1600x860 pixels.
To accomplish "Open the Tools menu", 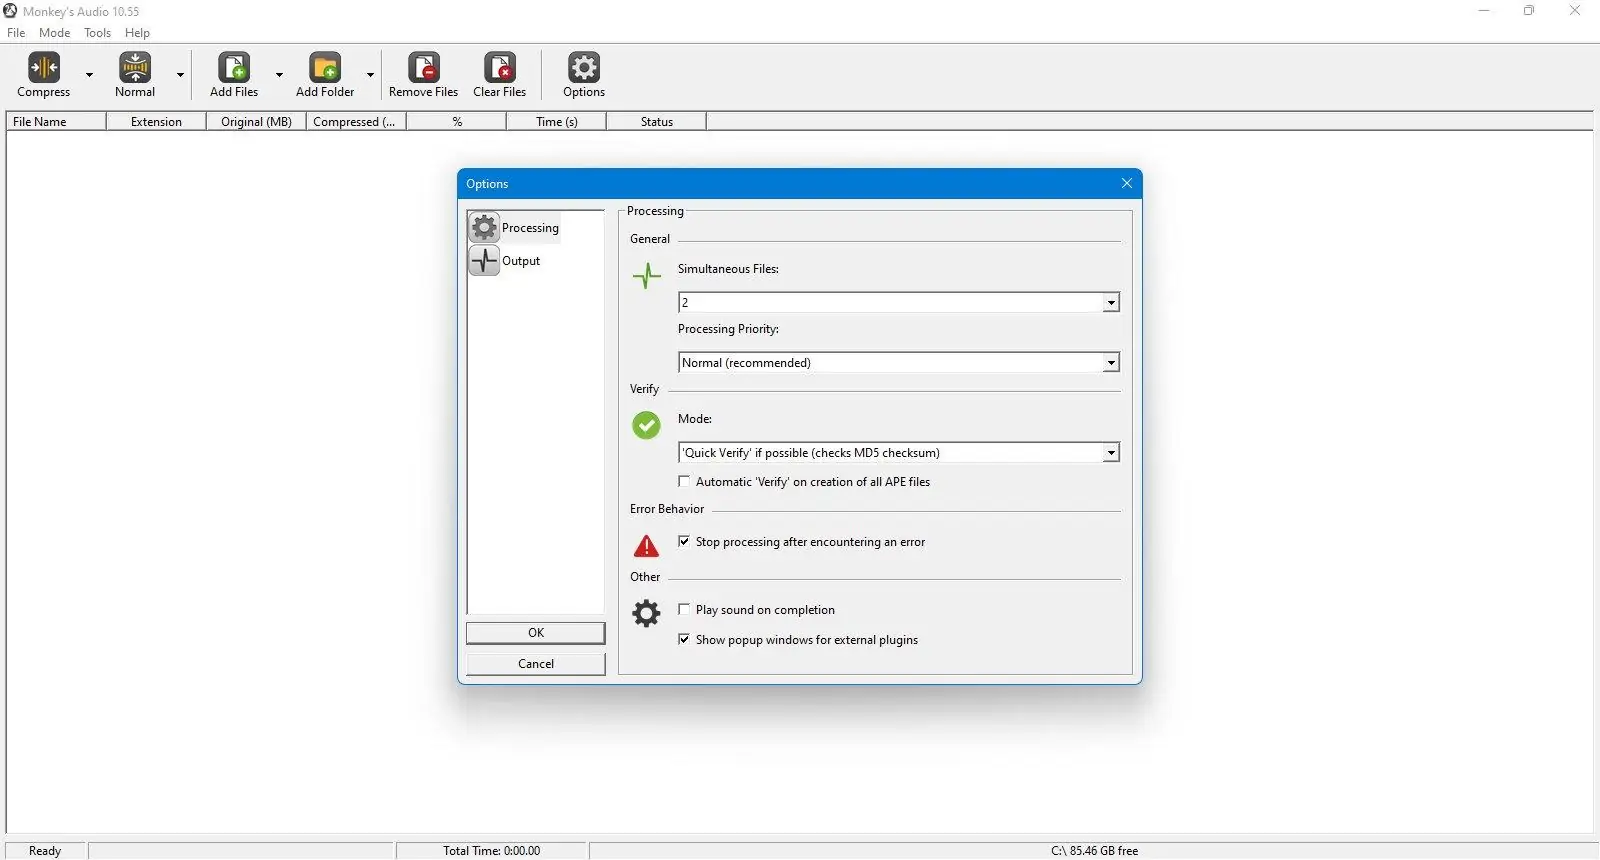I will coord(98,33).
